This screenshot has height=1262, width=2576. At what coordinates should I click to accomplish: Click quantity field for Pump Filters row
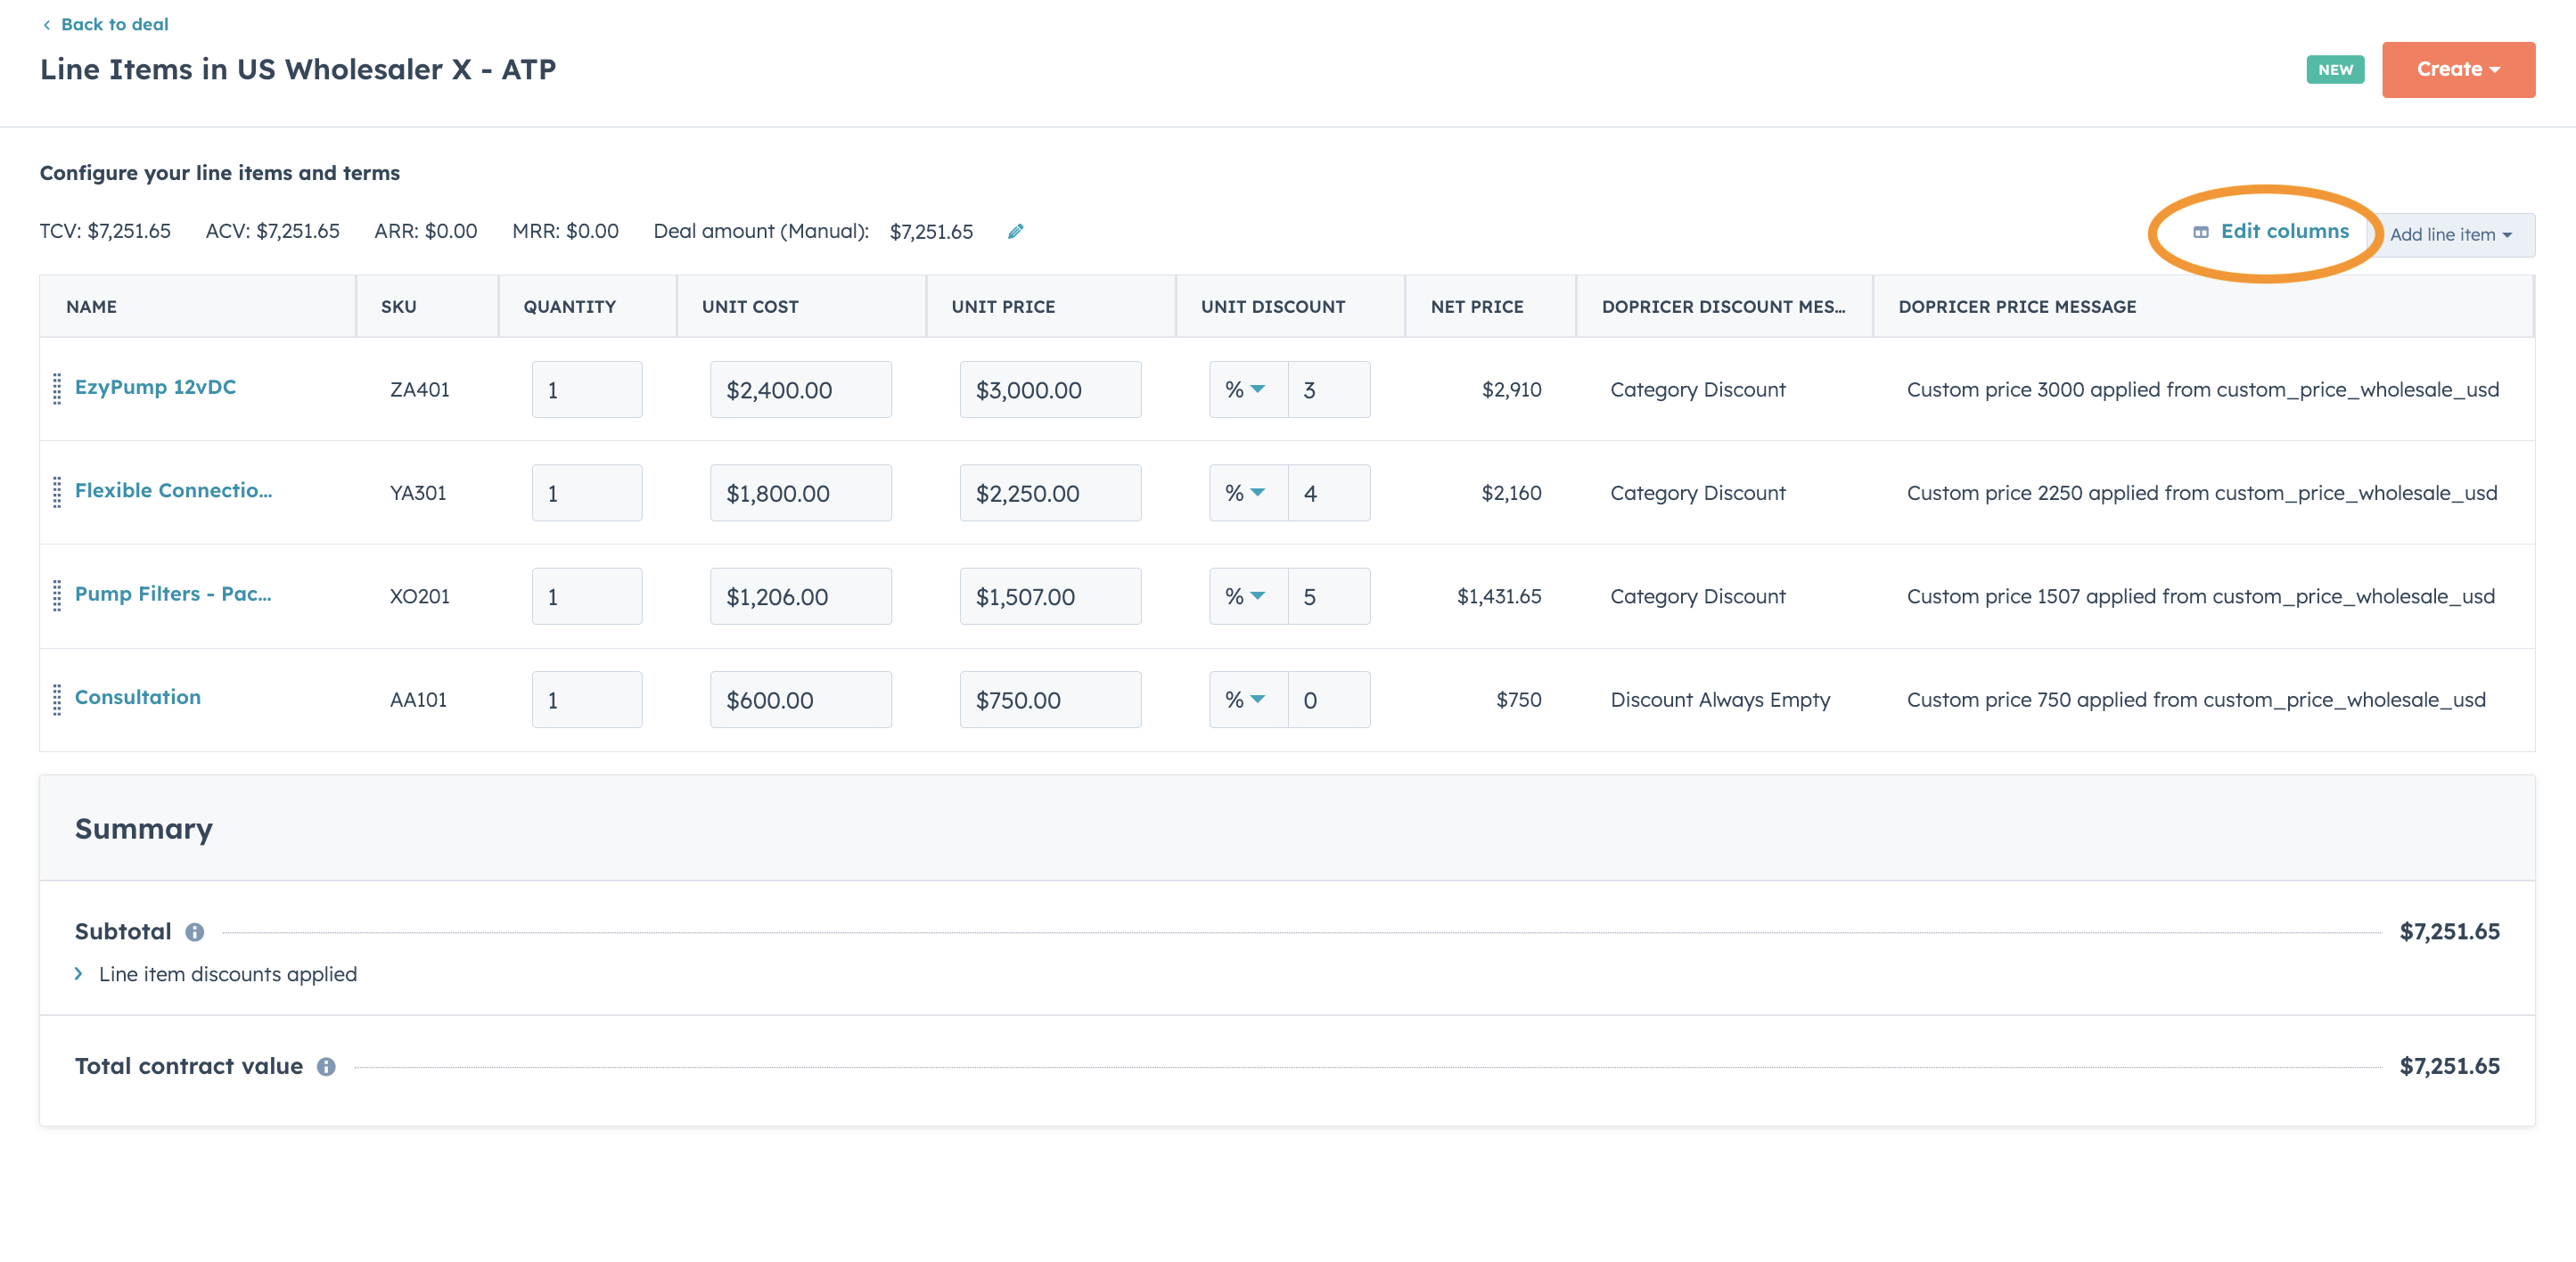coord(587,597)
